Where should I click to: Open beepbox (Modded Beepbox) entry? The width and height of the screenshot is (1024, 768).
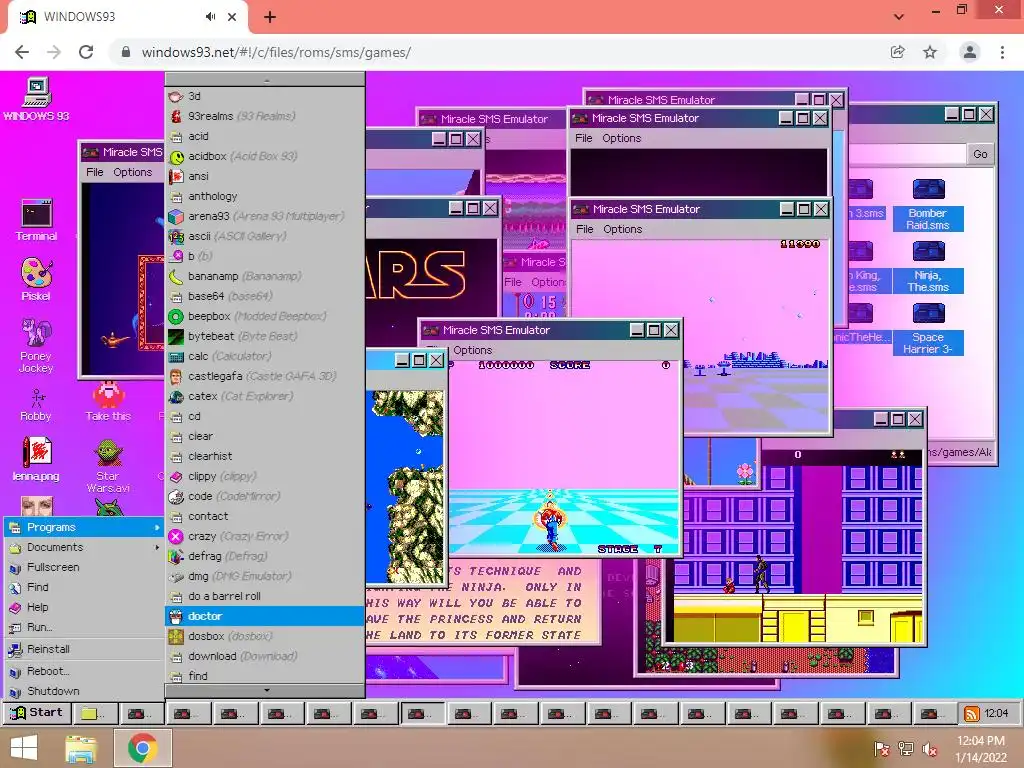click(x=264, y=316)
